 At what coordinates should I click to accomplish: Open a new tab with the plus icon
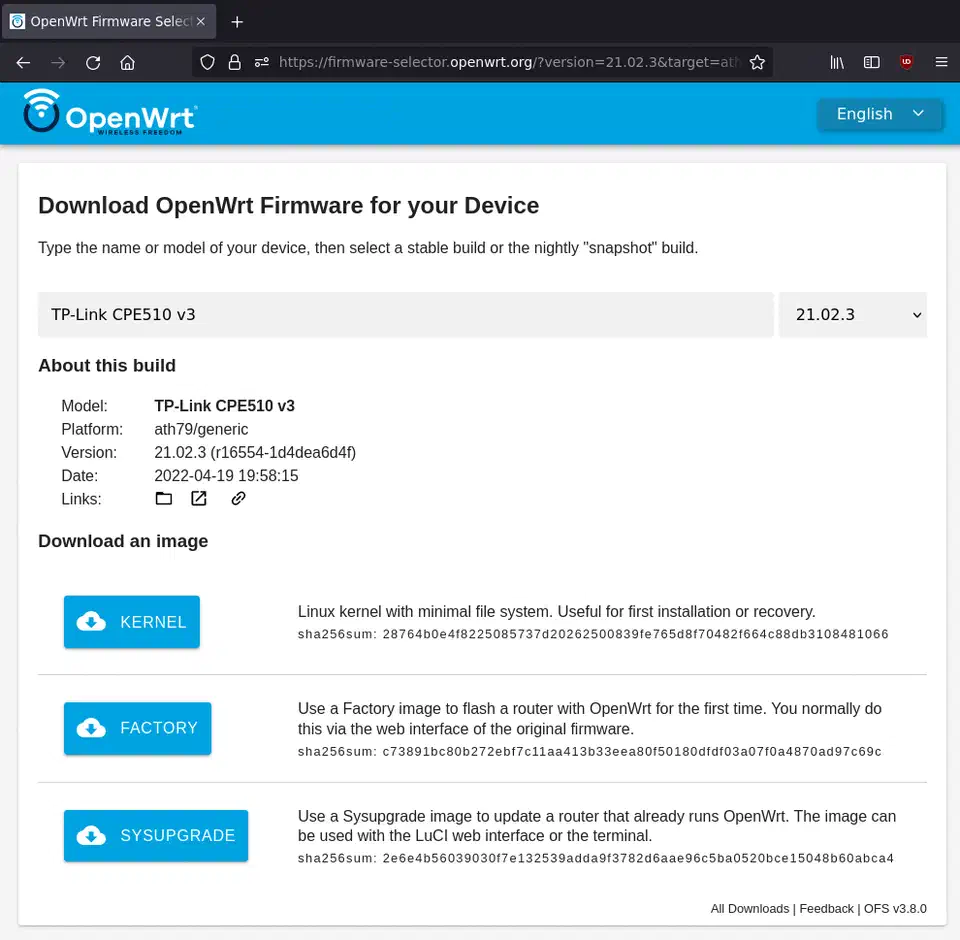237,22
